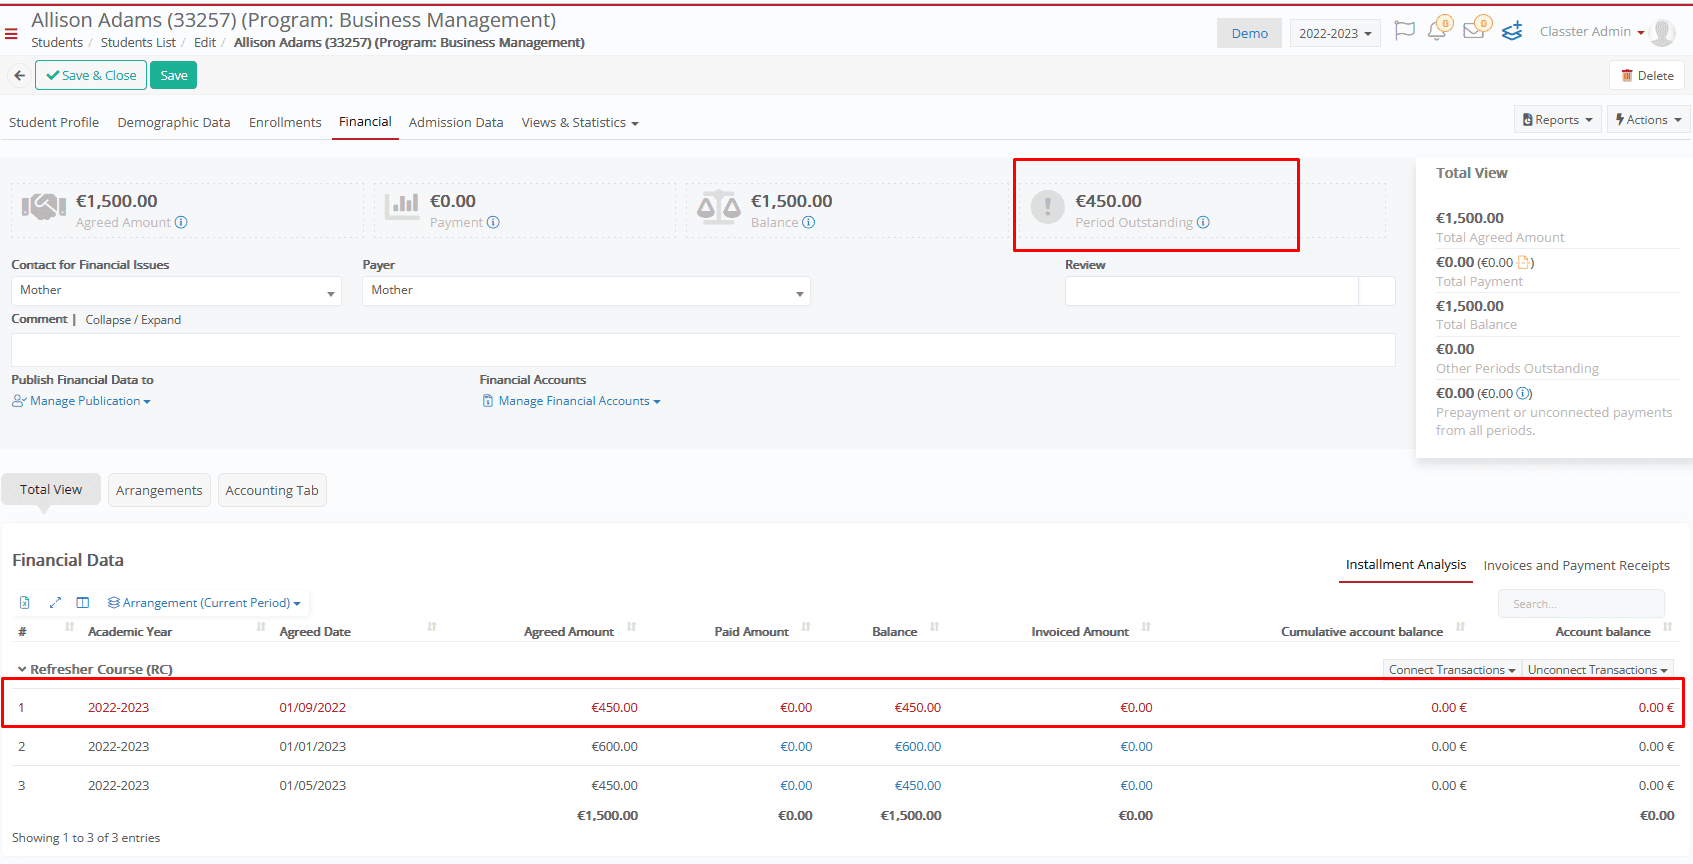This screenshot has width=1693, height=864.
Task: Click into the Comment text field
Action: [703, 350]
